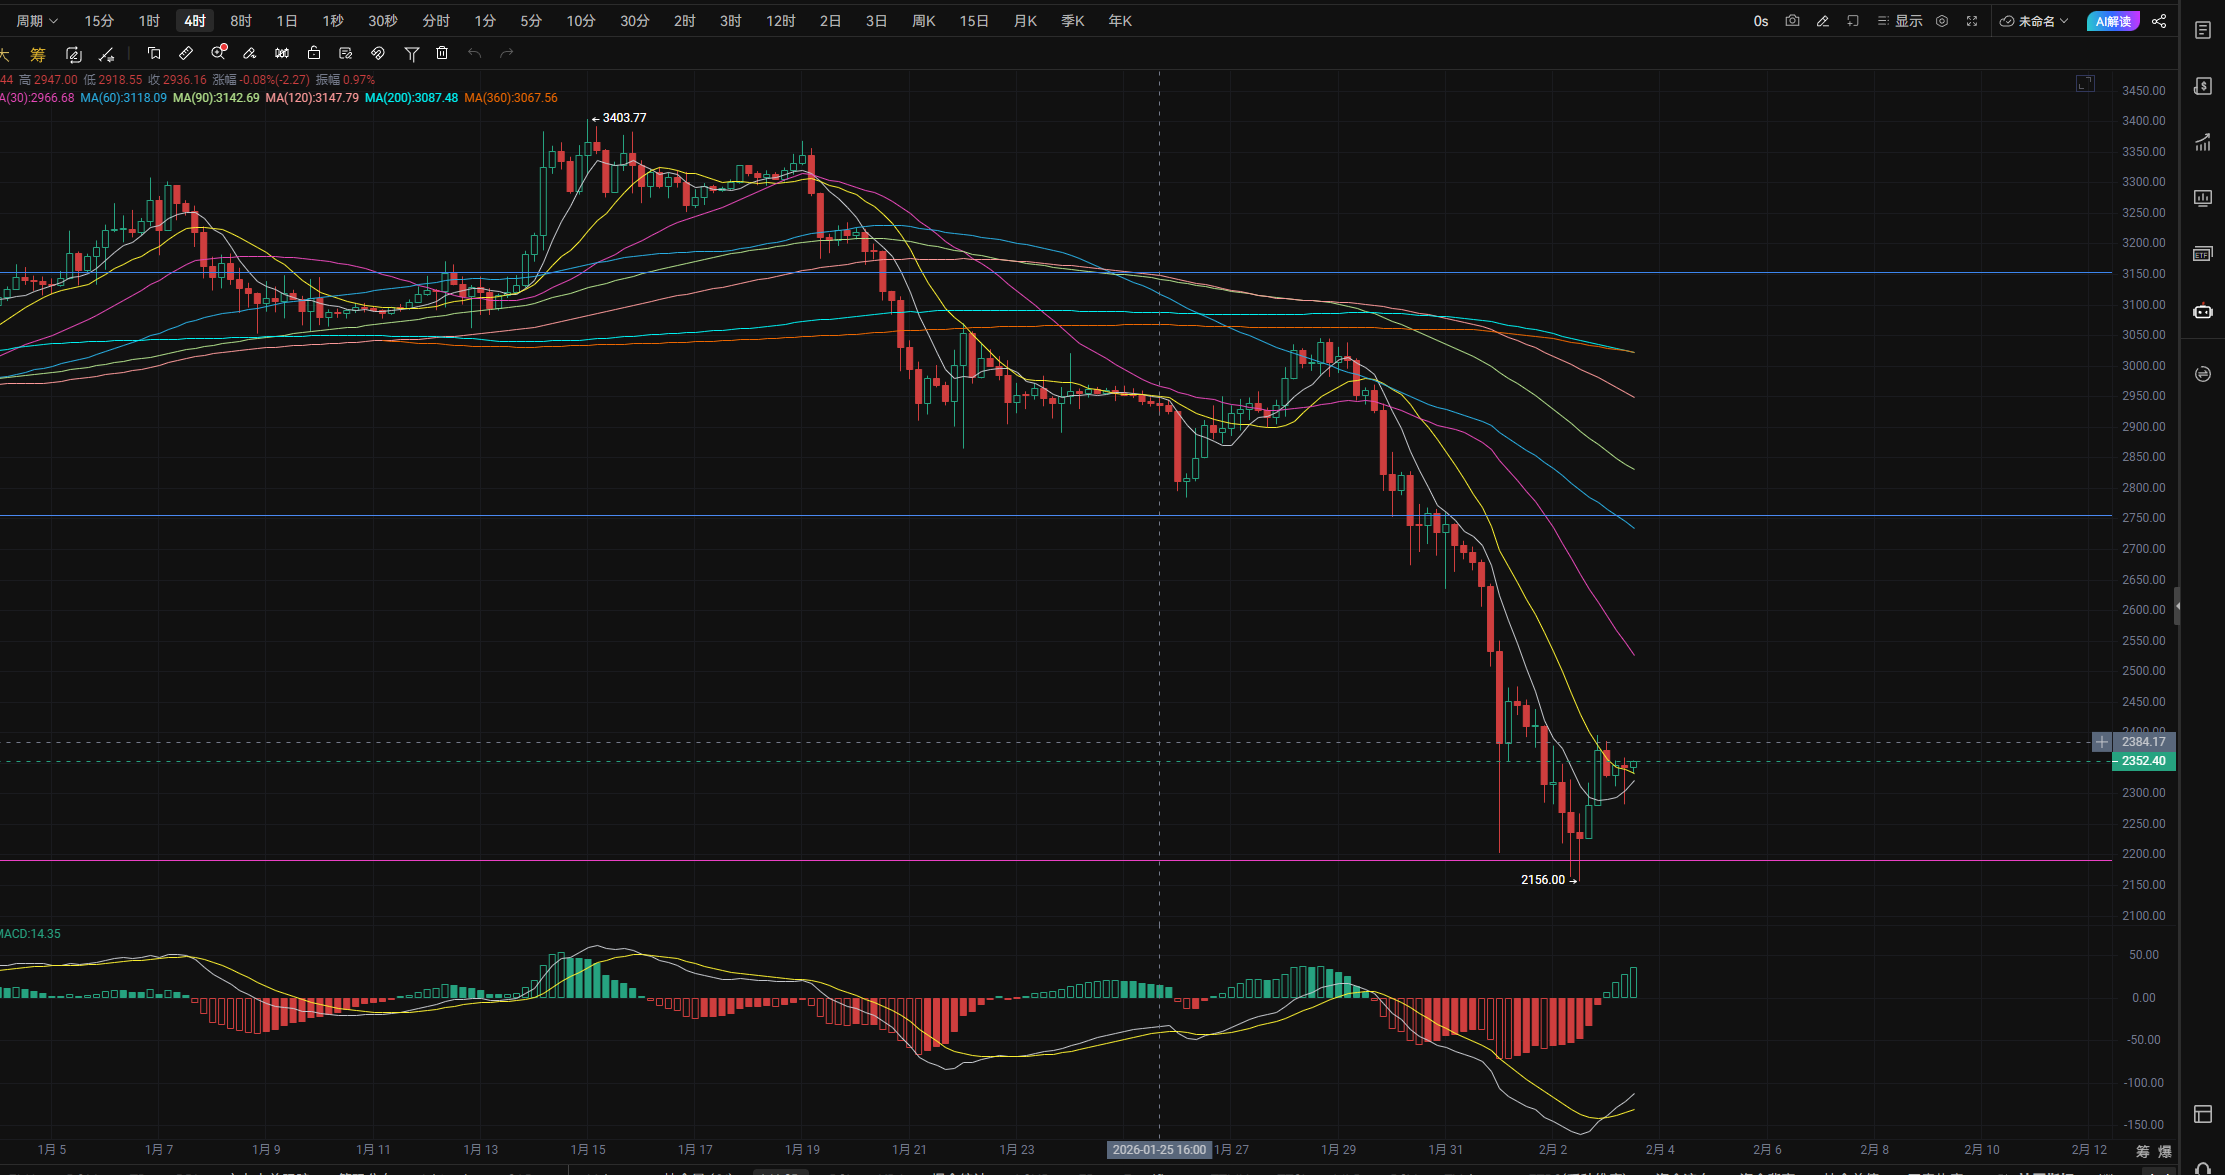Viewport: 2225px width, 1175px height.
Task: Open the robot icon in right sidebar
Action: (2202, 311)
